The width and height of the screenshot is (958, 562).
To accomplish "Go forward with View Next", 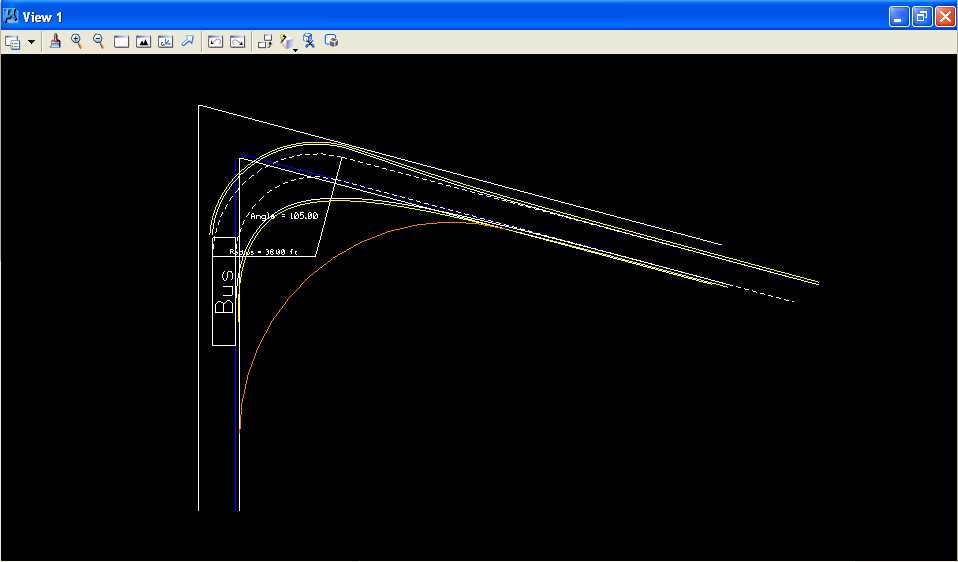I will point(237,42).
